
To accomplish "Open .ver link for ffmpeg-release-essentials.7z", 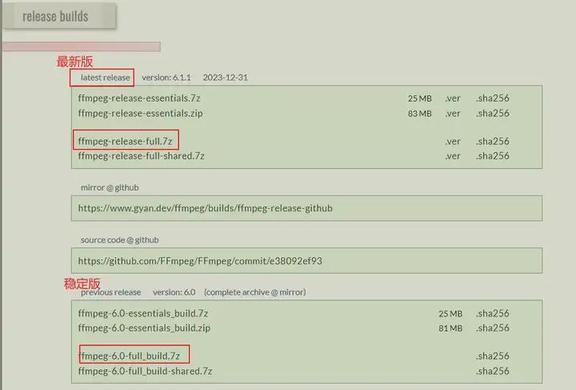I will [453, 98].
